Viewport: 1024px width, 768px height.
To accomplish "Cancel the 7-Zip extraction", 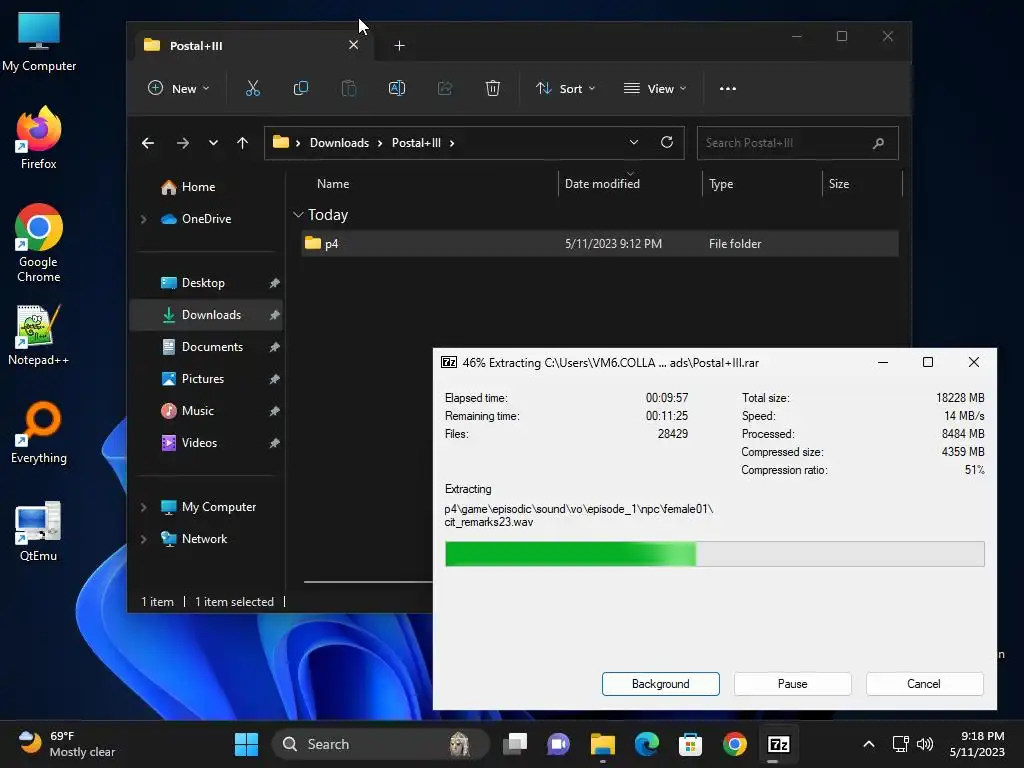I will tap(924, 684).
